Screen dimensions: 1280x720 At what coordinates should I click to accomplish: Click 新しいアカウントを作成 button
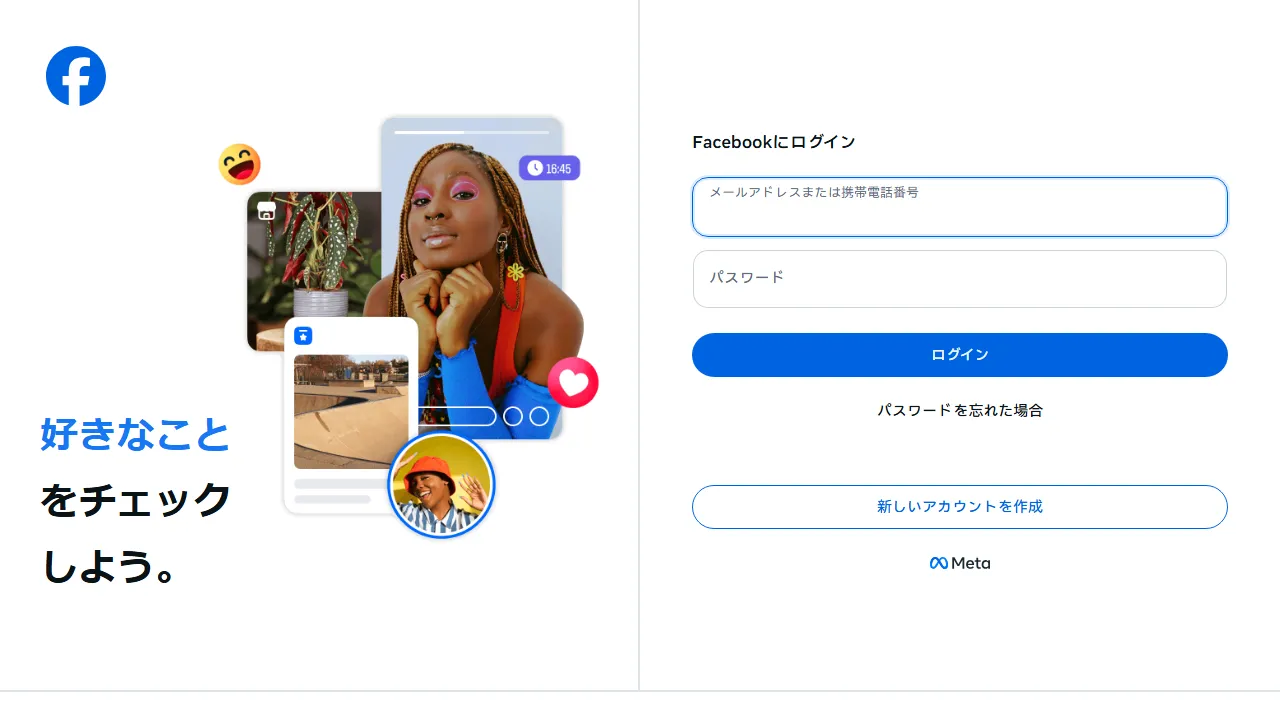(x=960, y=507)
